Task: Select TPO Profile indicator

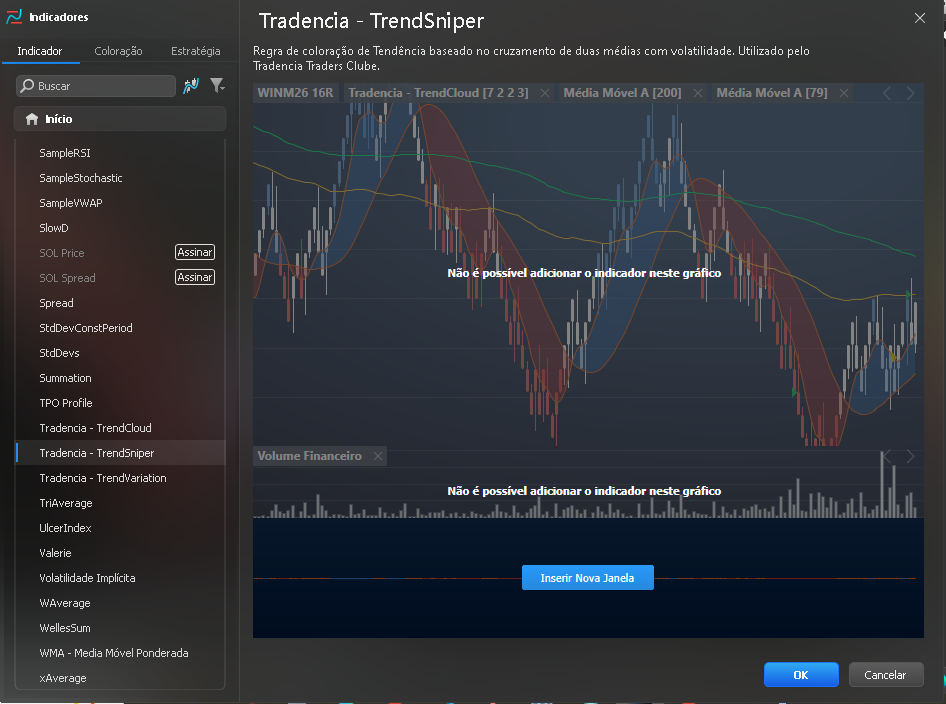Action: [x=120, y=403]
